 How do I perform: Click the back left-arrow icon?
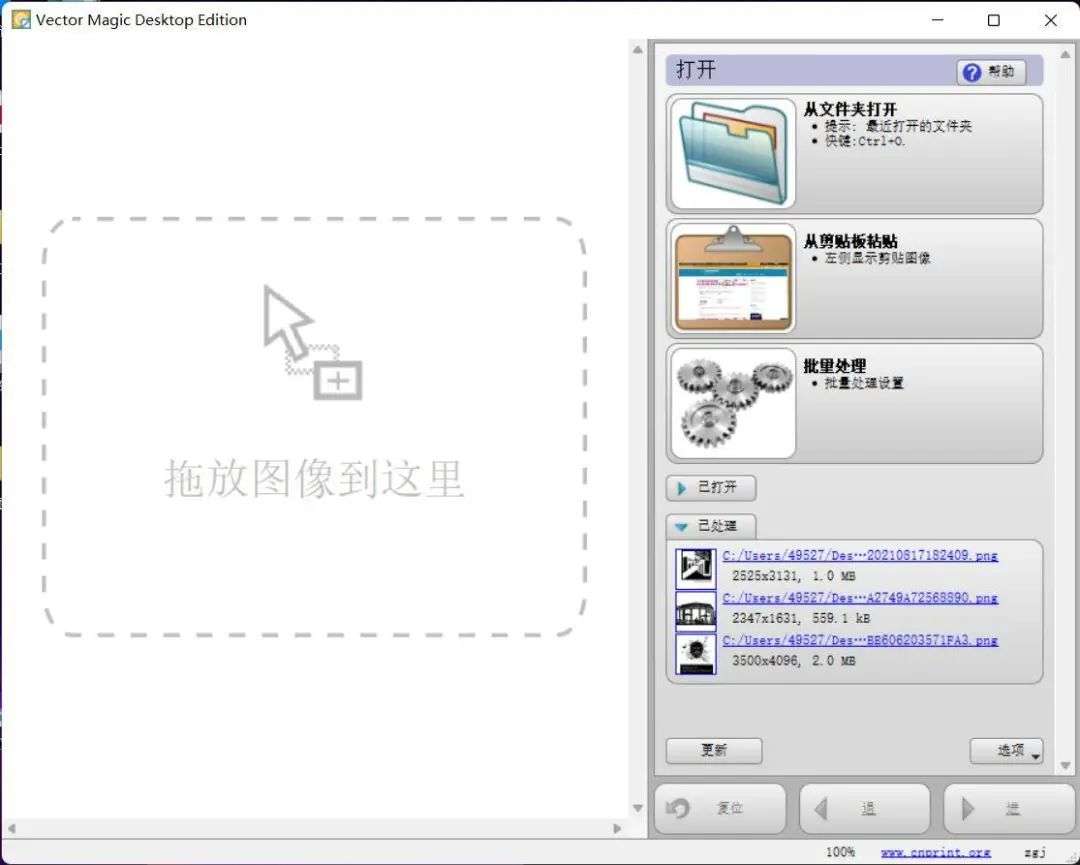tap(820, 809)
